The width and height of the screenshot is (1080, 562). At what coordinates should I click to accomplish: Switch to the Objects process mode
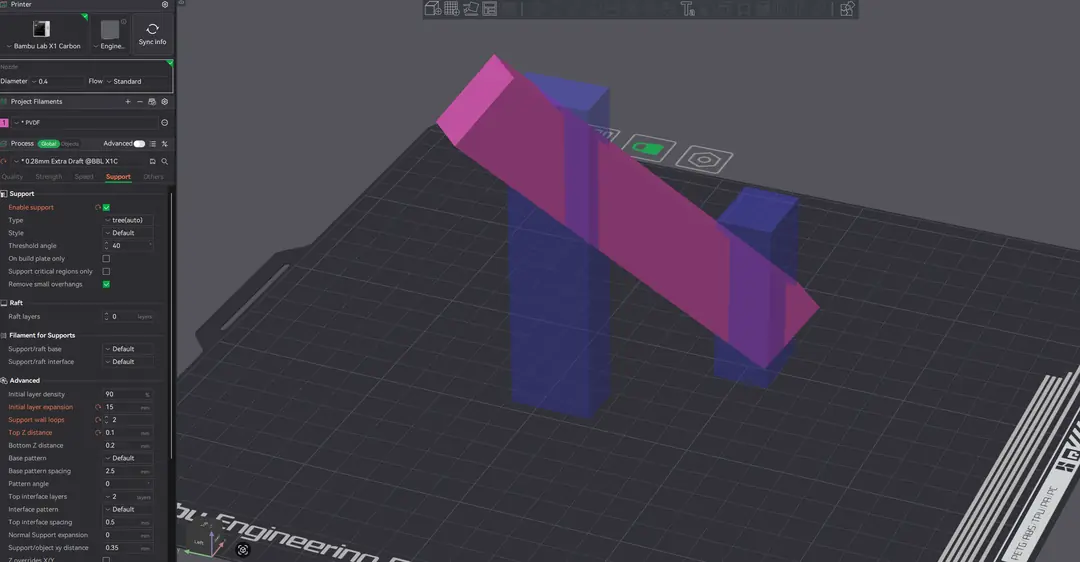click(70, 144)
